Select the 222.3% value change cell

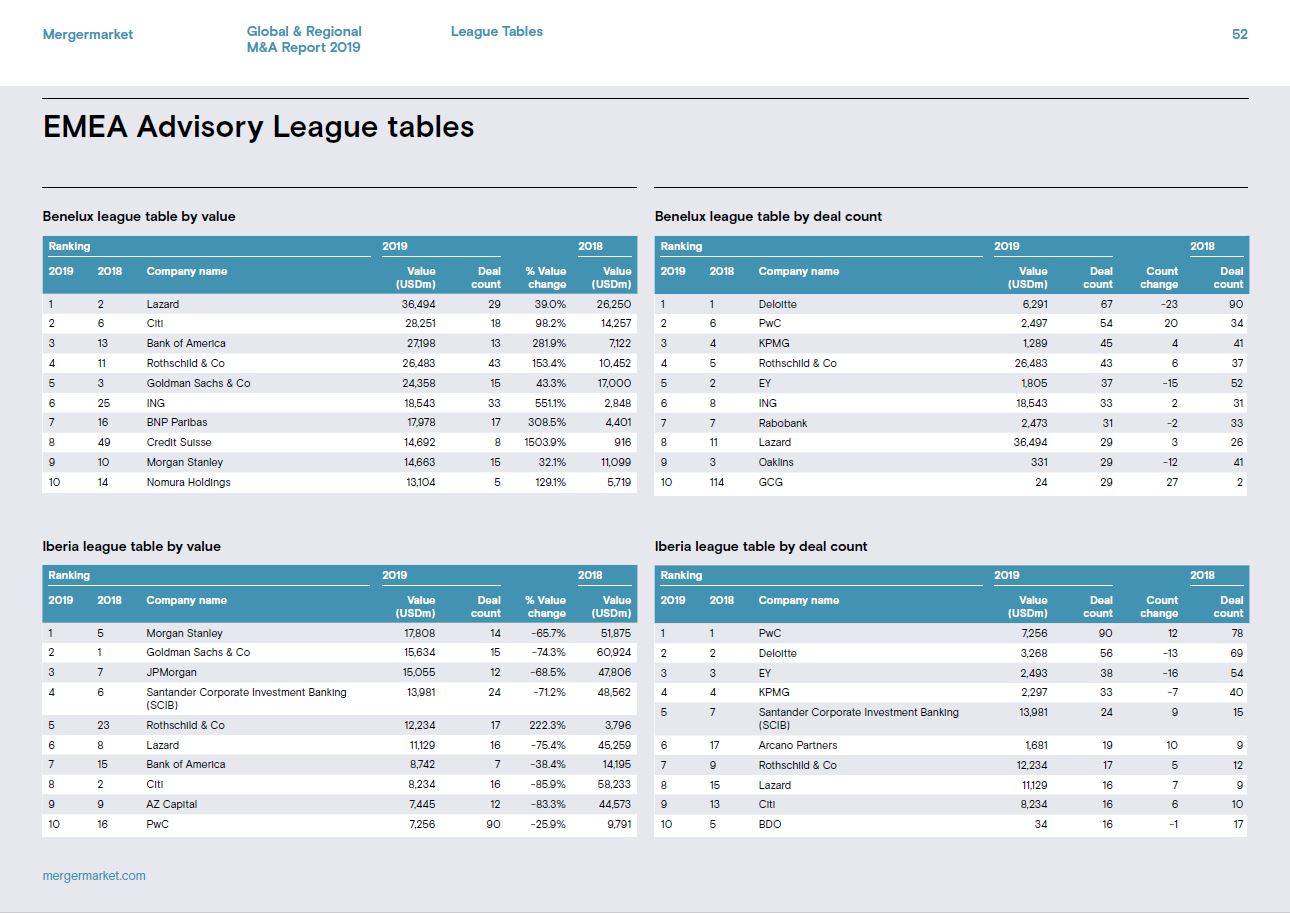pos(548,725)
